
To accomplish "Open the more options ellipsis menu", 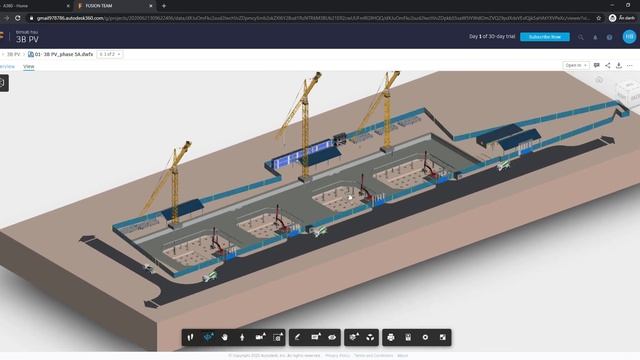I will point(630,65).
